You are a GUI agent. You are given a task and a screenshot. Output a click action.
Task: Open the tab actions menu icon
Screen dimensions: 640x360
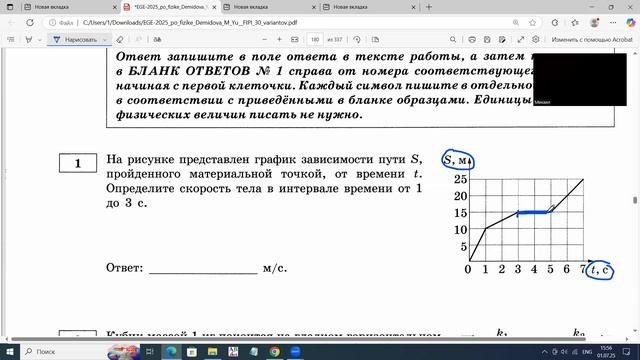coord(10,7)
